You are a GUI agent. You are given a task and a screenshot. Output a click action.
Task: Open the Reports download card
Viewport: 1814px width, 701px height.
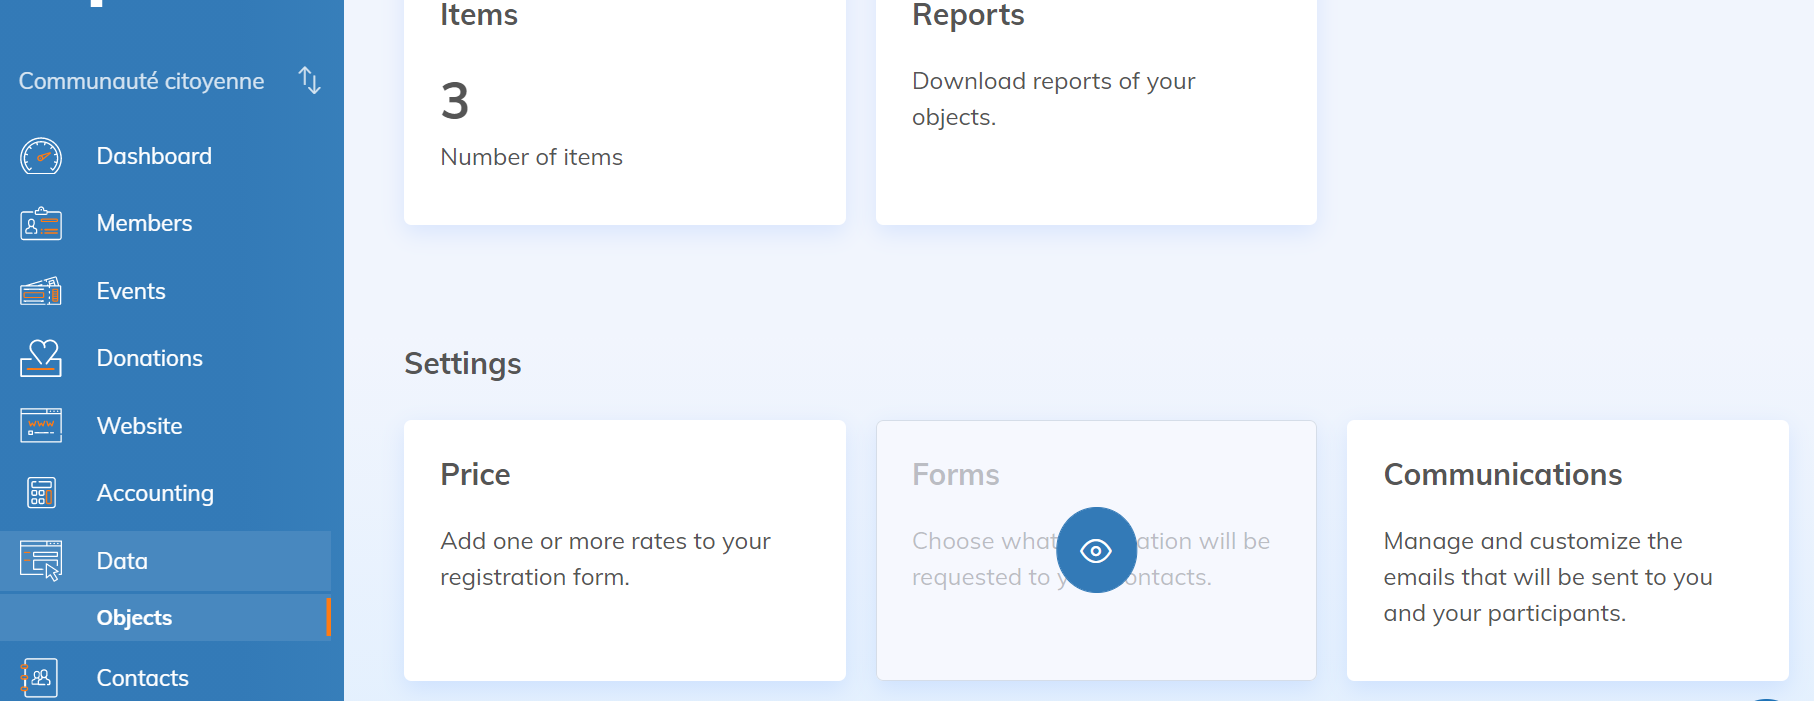point(1095,110)
